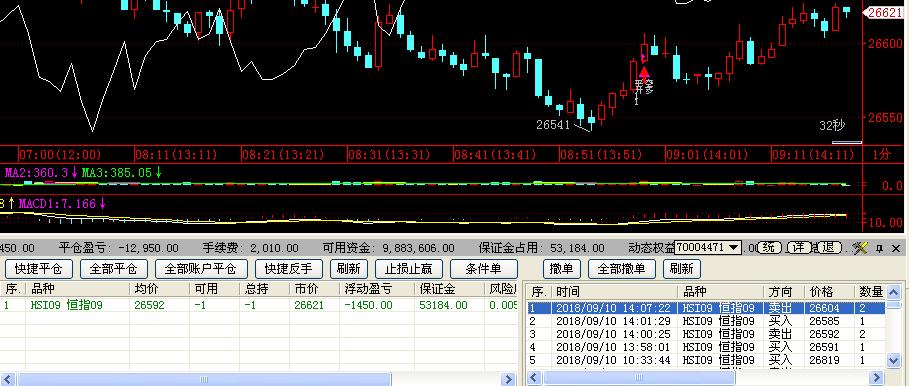Open the tools settings hammer icon

[861, 248]
